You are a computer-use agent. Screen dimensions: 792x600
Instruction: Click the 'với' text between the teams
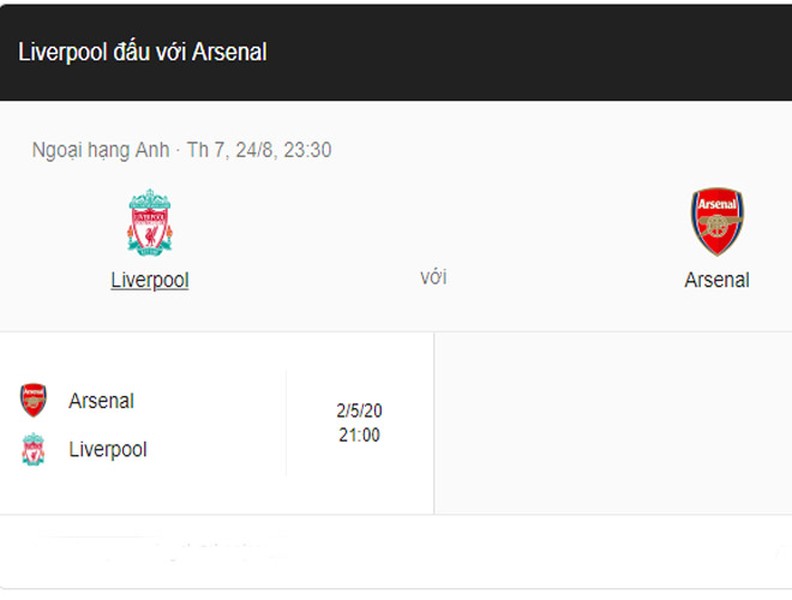[x=433, y=277]
